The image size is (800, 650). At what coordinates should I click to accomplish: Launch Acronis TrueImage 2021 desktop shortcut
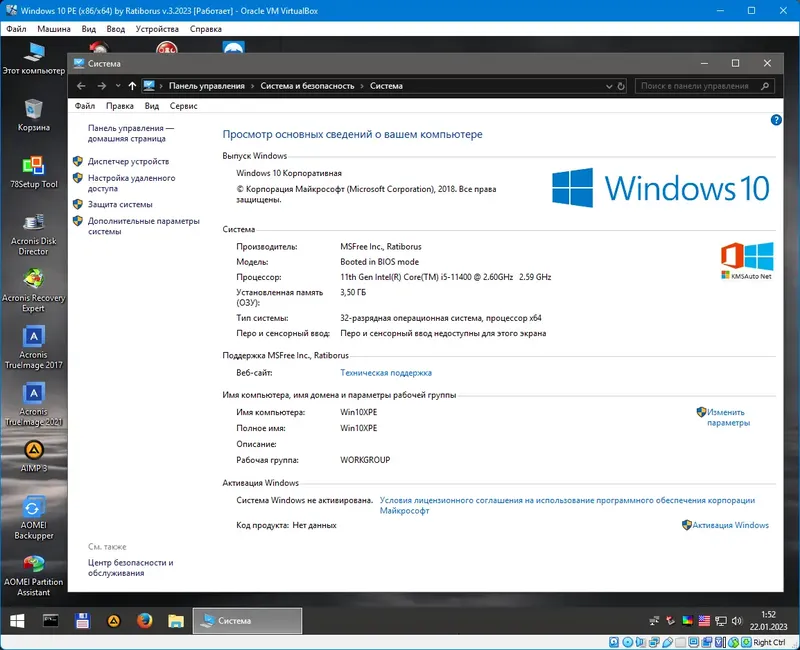34,404
